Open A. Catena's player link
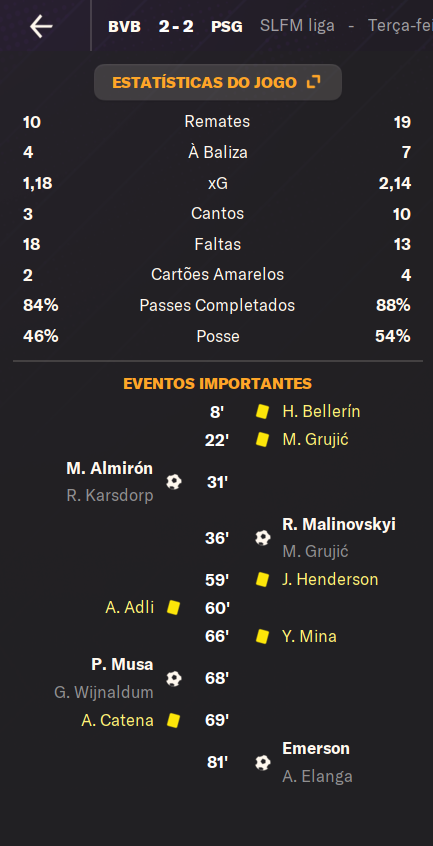The height and width of the screenshot is (846, 433). click(118, 720)
